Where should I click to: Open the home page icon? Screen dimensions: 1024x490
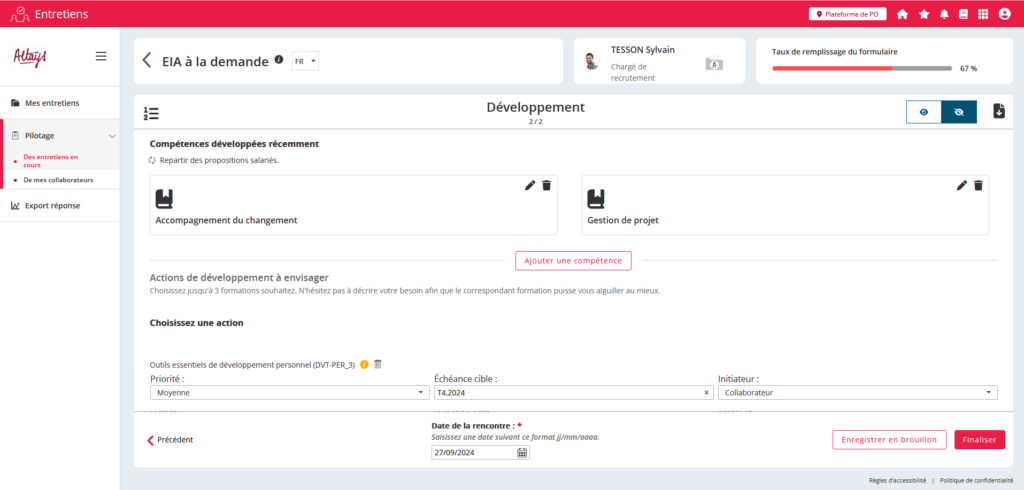pyautogui.click(x=902, y=14)
